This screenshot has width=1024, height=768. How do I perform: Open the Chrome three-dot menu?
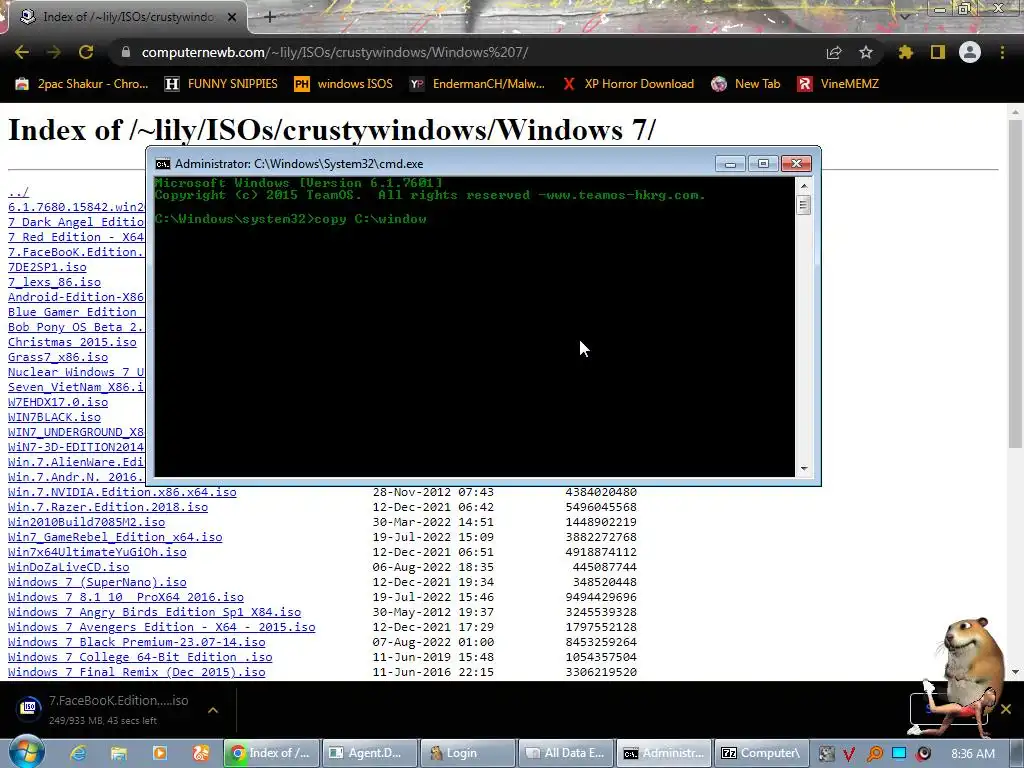(x=1002, y=52)
